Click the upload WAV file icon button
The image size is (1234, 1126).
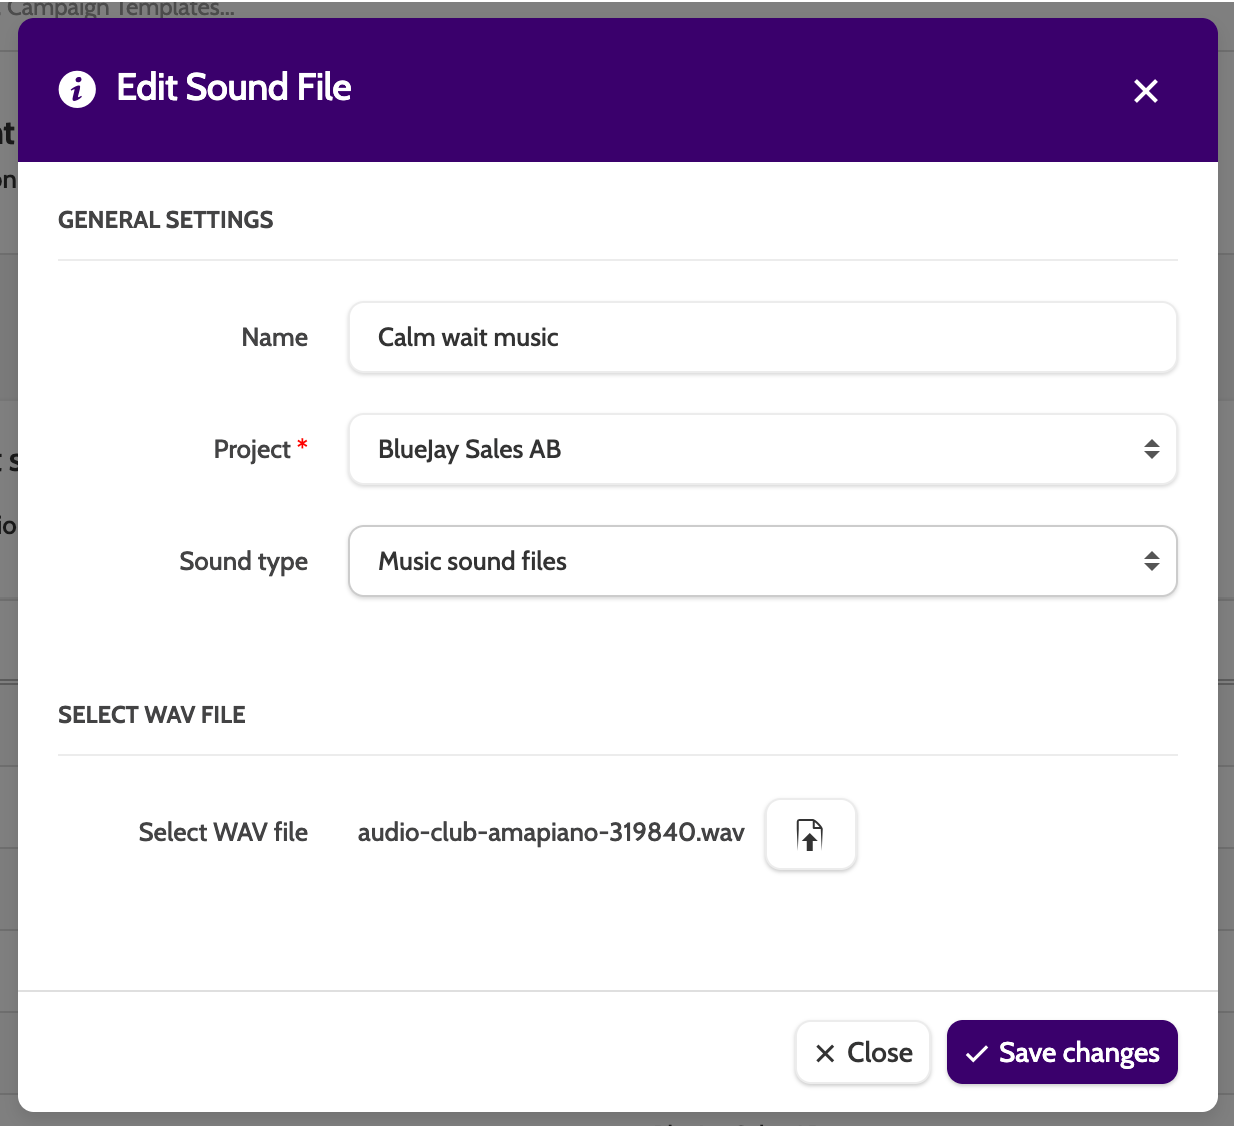[x=810, y=834]
